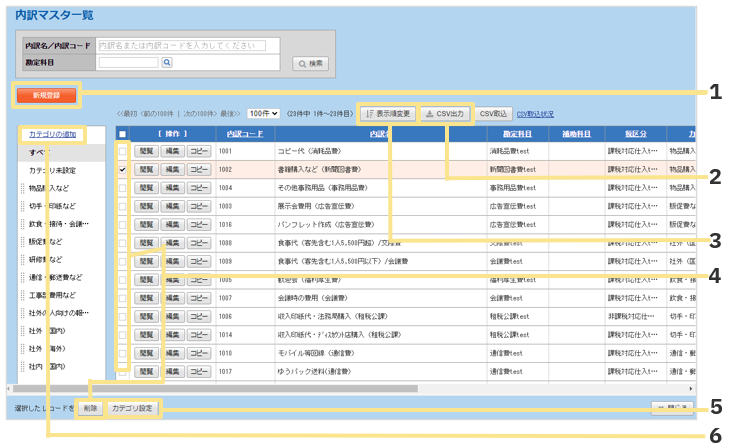729x448 pixels.
Task: Click the 表示順変更 sort order button
Action: point(385,114)
